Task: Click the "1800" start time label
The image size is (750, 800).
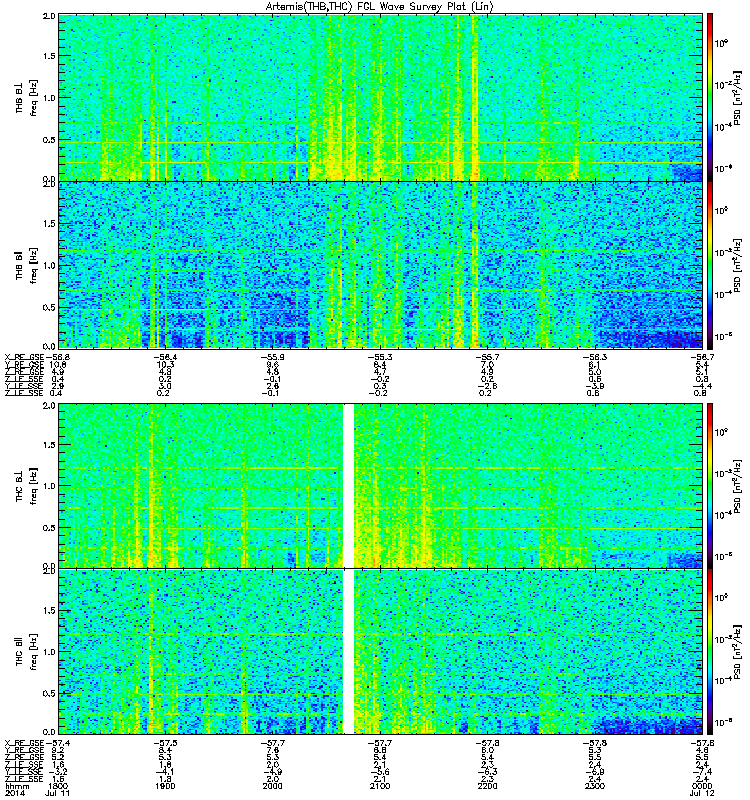Action: click(x=58, y=786)
